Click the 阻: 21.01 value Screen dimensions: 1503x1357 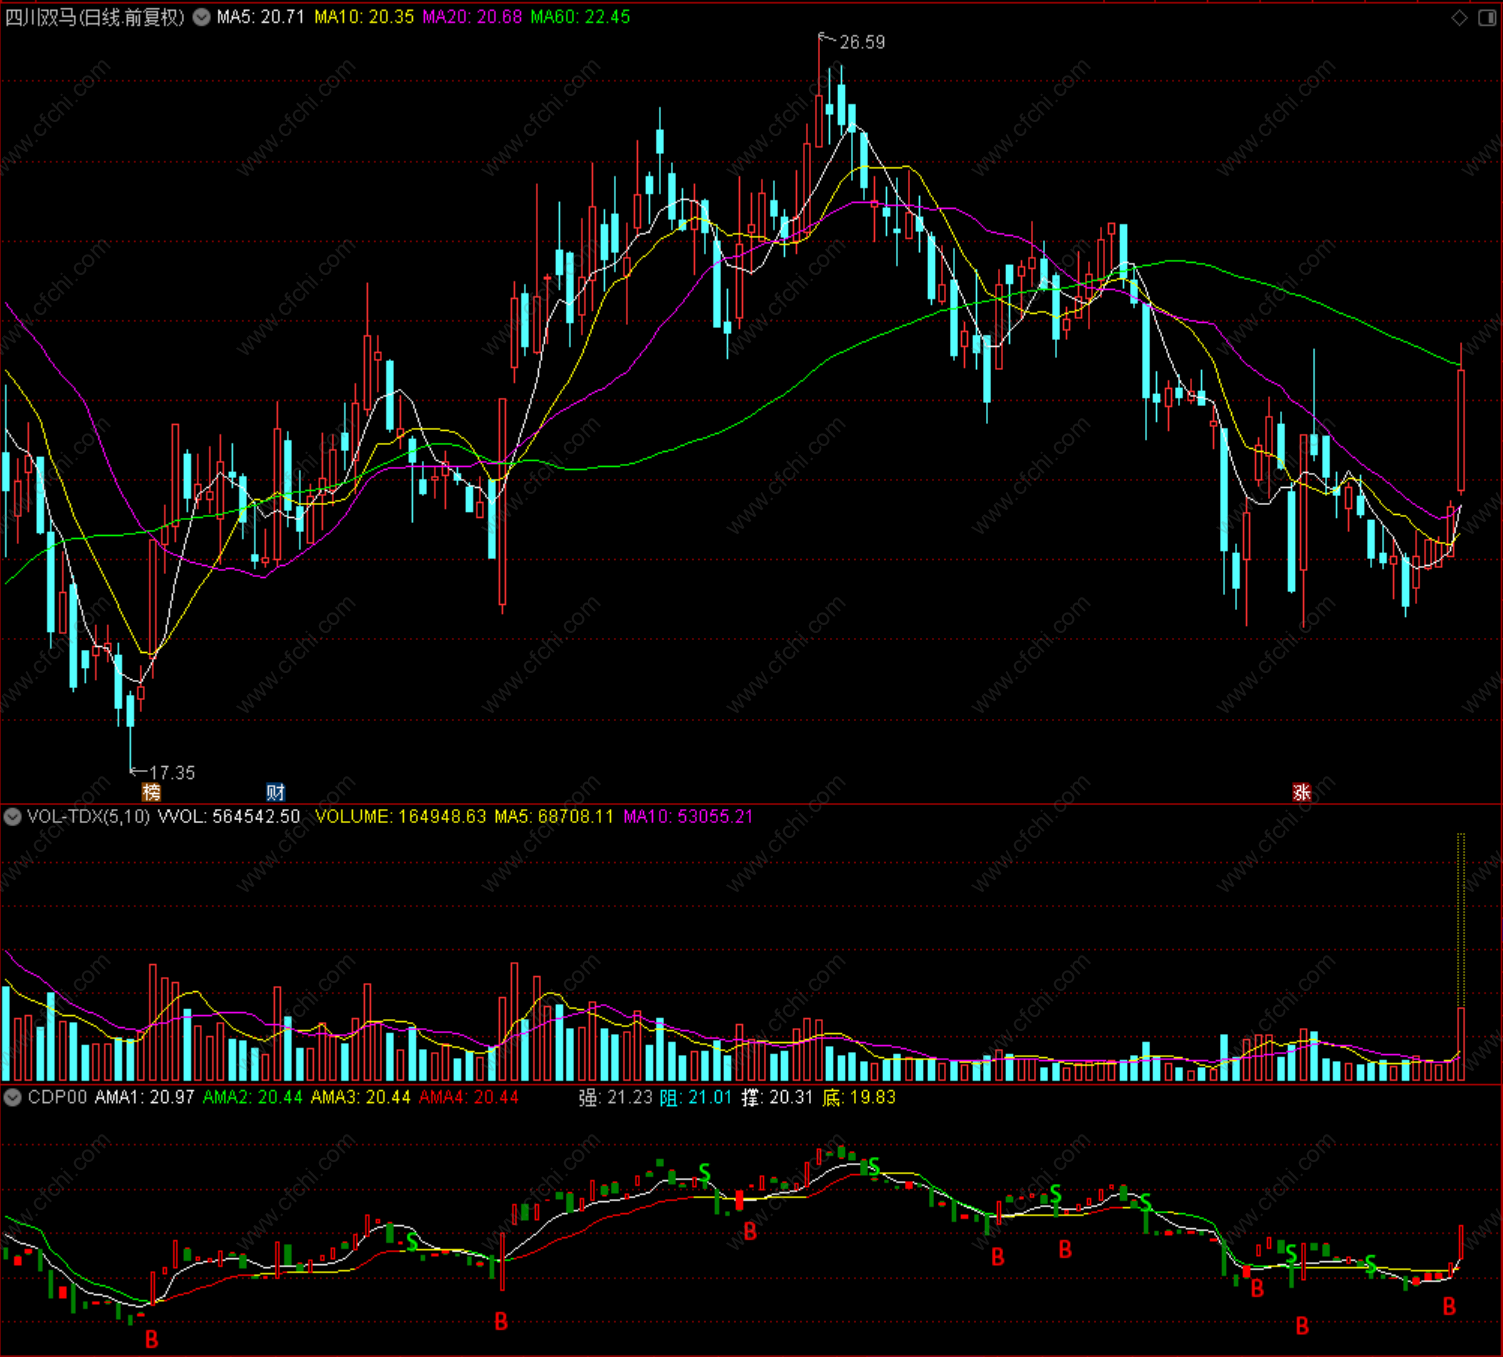pyautogui.click(x=696, y=1097)
